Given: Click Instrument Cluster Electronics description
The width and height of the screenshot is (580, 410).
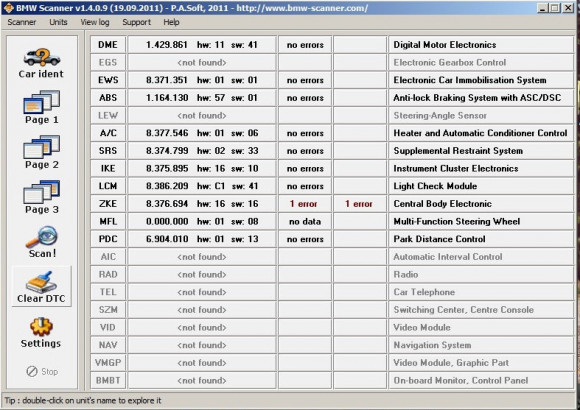Looking at the screenshot, I should point(456,168).
